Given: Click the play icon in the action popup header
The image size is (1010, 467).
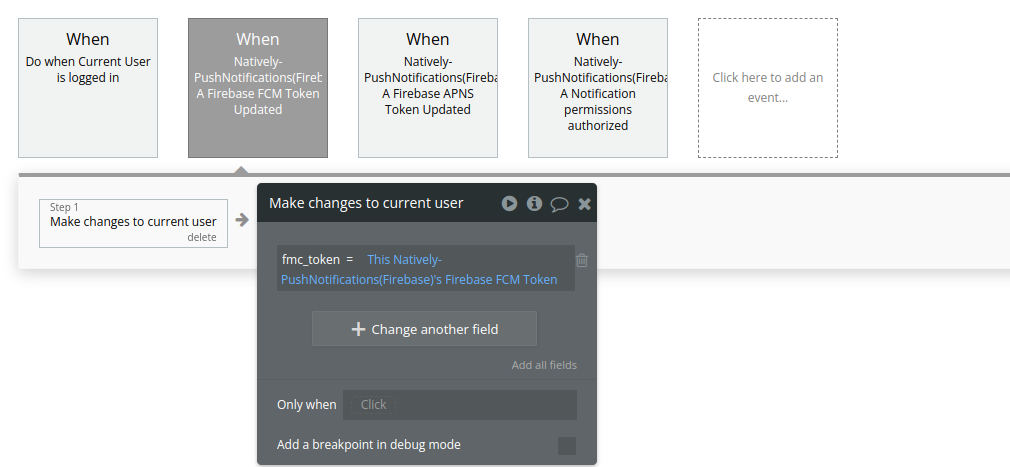Looking at the screenshot, I should click(x=509, y=204).
